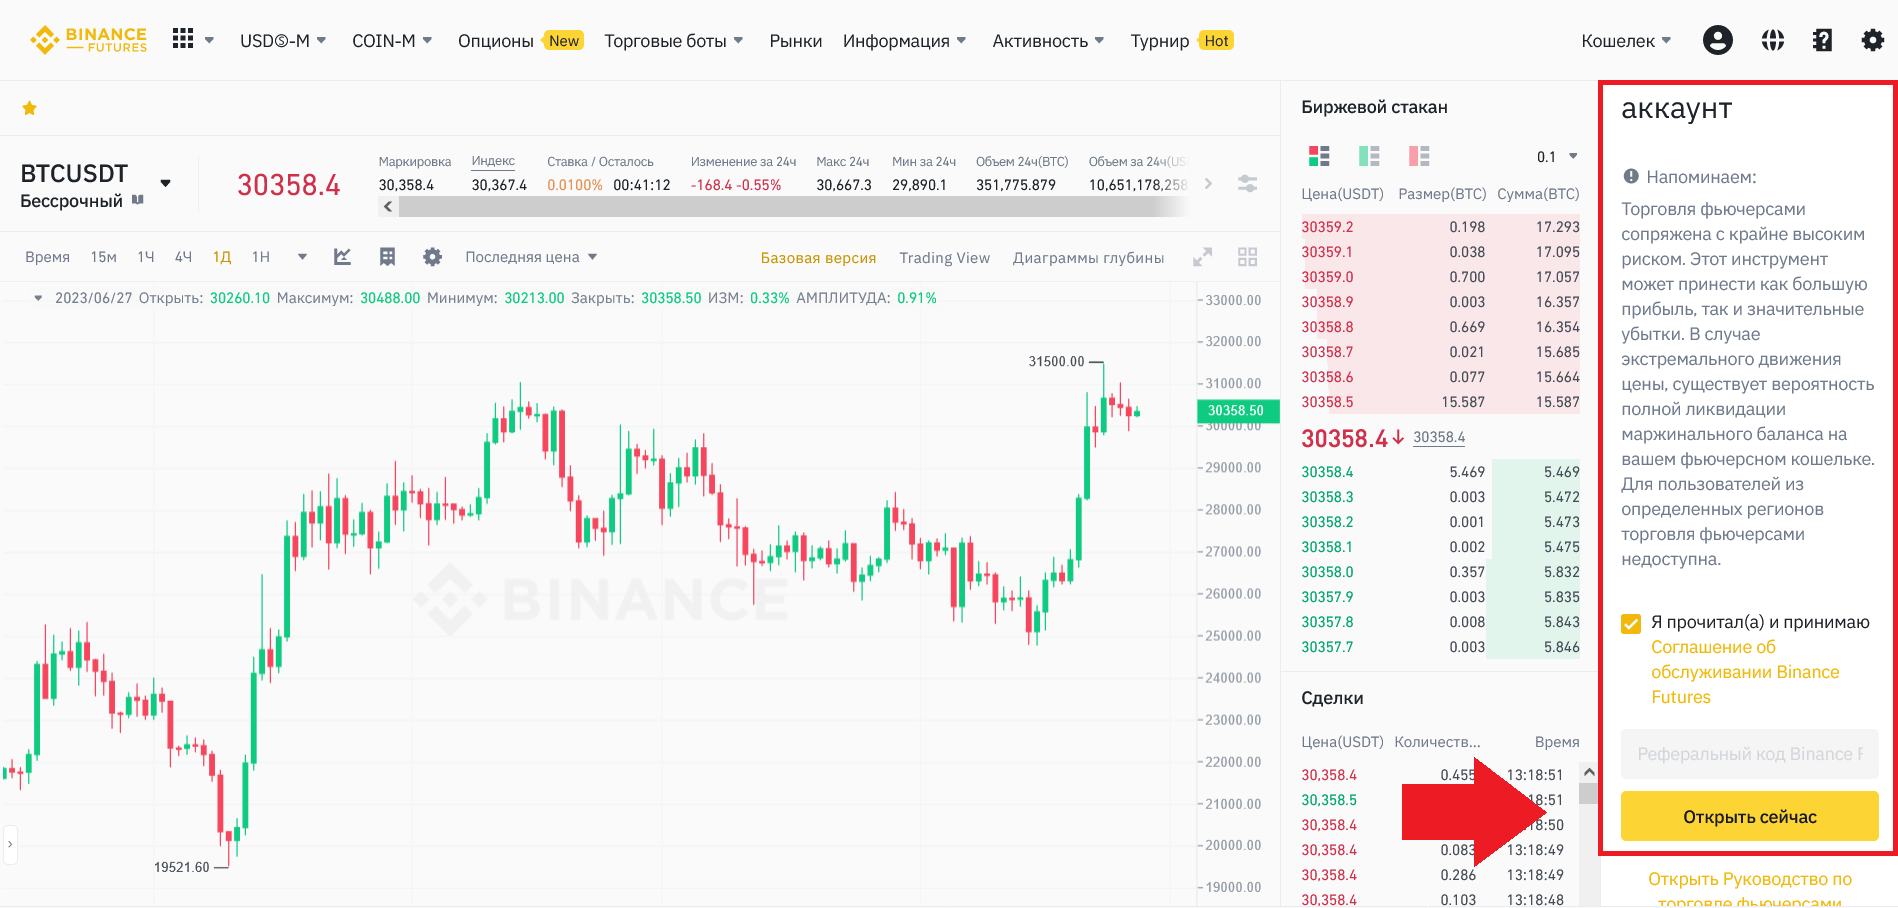1898x908 pixels.
Task: Open the COIN-M dropdown menu
Action: [x=392, y=41]
